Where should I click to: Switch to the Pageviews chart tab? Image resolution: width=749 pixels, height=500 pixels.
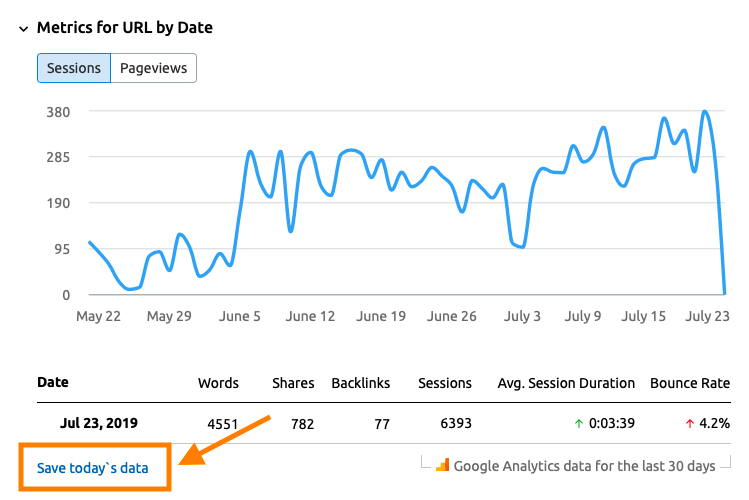coord(154,68)
